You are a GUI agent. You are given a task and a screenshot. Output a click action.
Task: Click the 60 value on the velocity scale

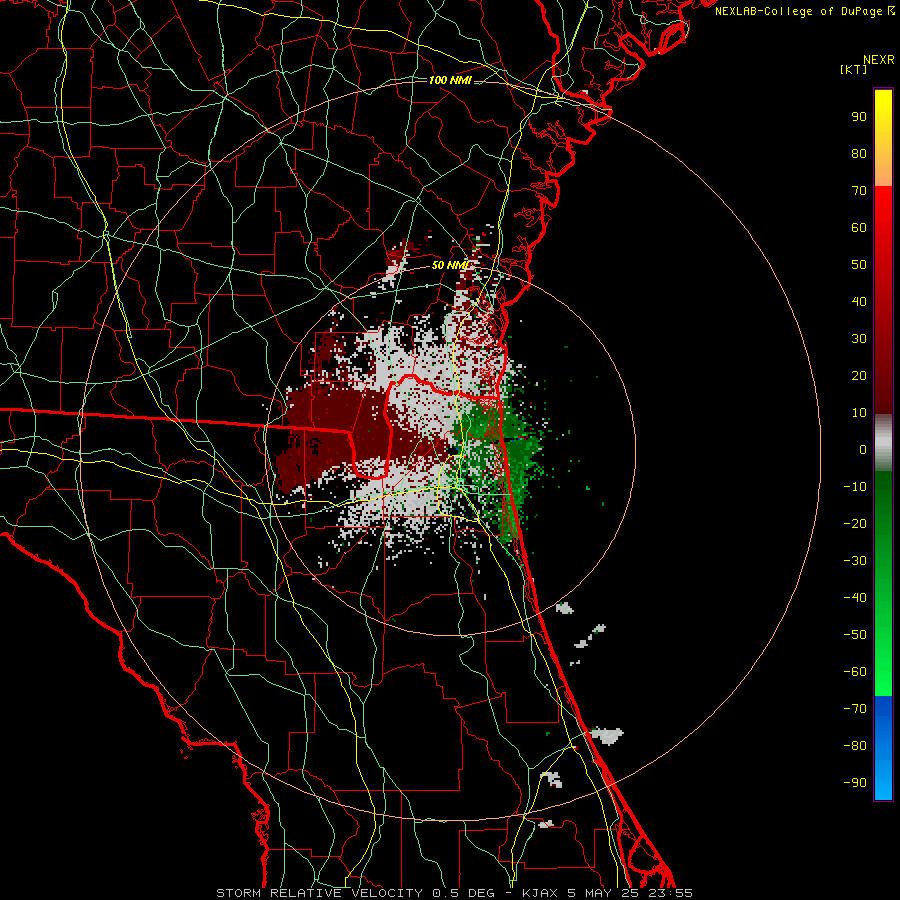pos(859,228)
